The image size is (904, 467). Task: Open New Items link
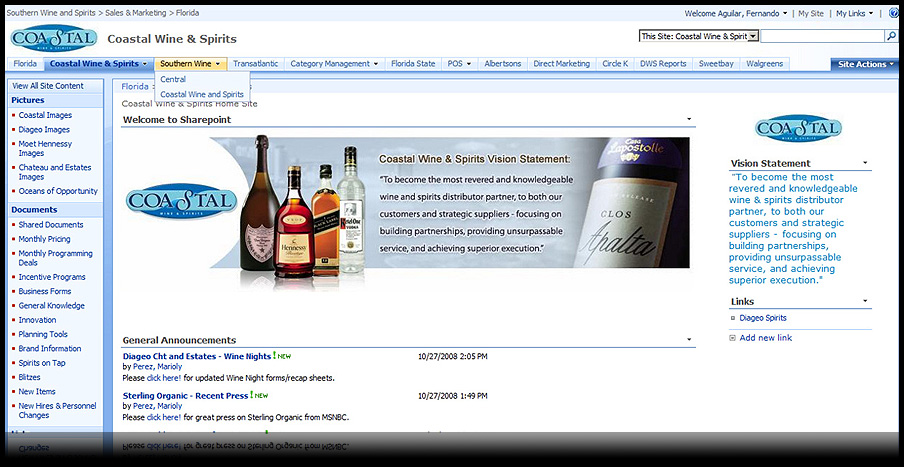pyautogui.click(x=37, y=391)
